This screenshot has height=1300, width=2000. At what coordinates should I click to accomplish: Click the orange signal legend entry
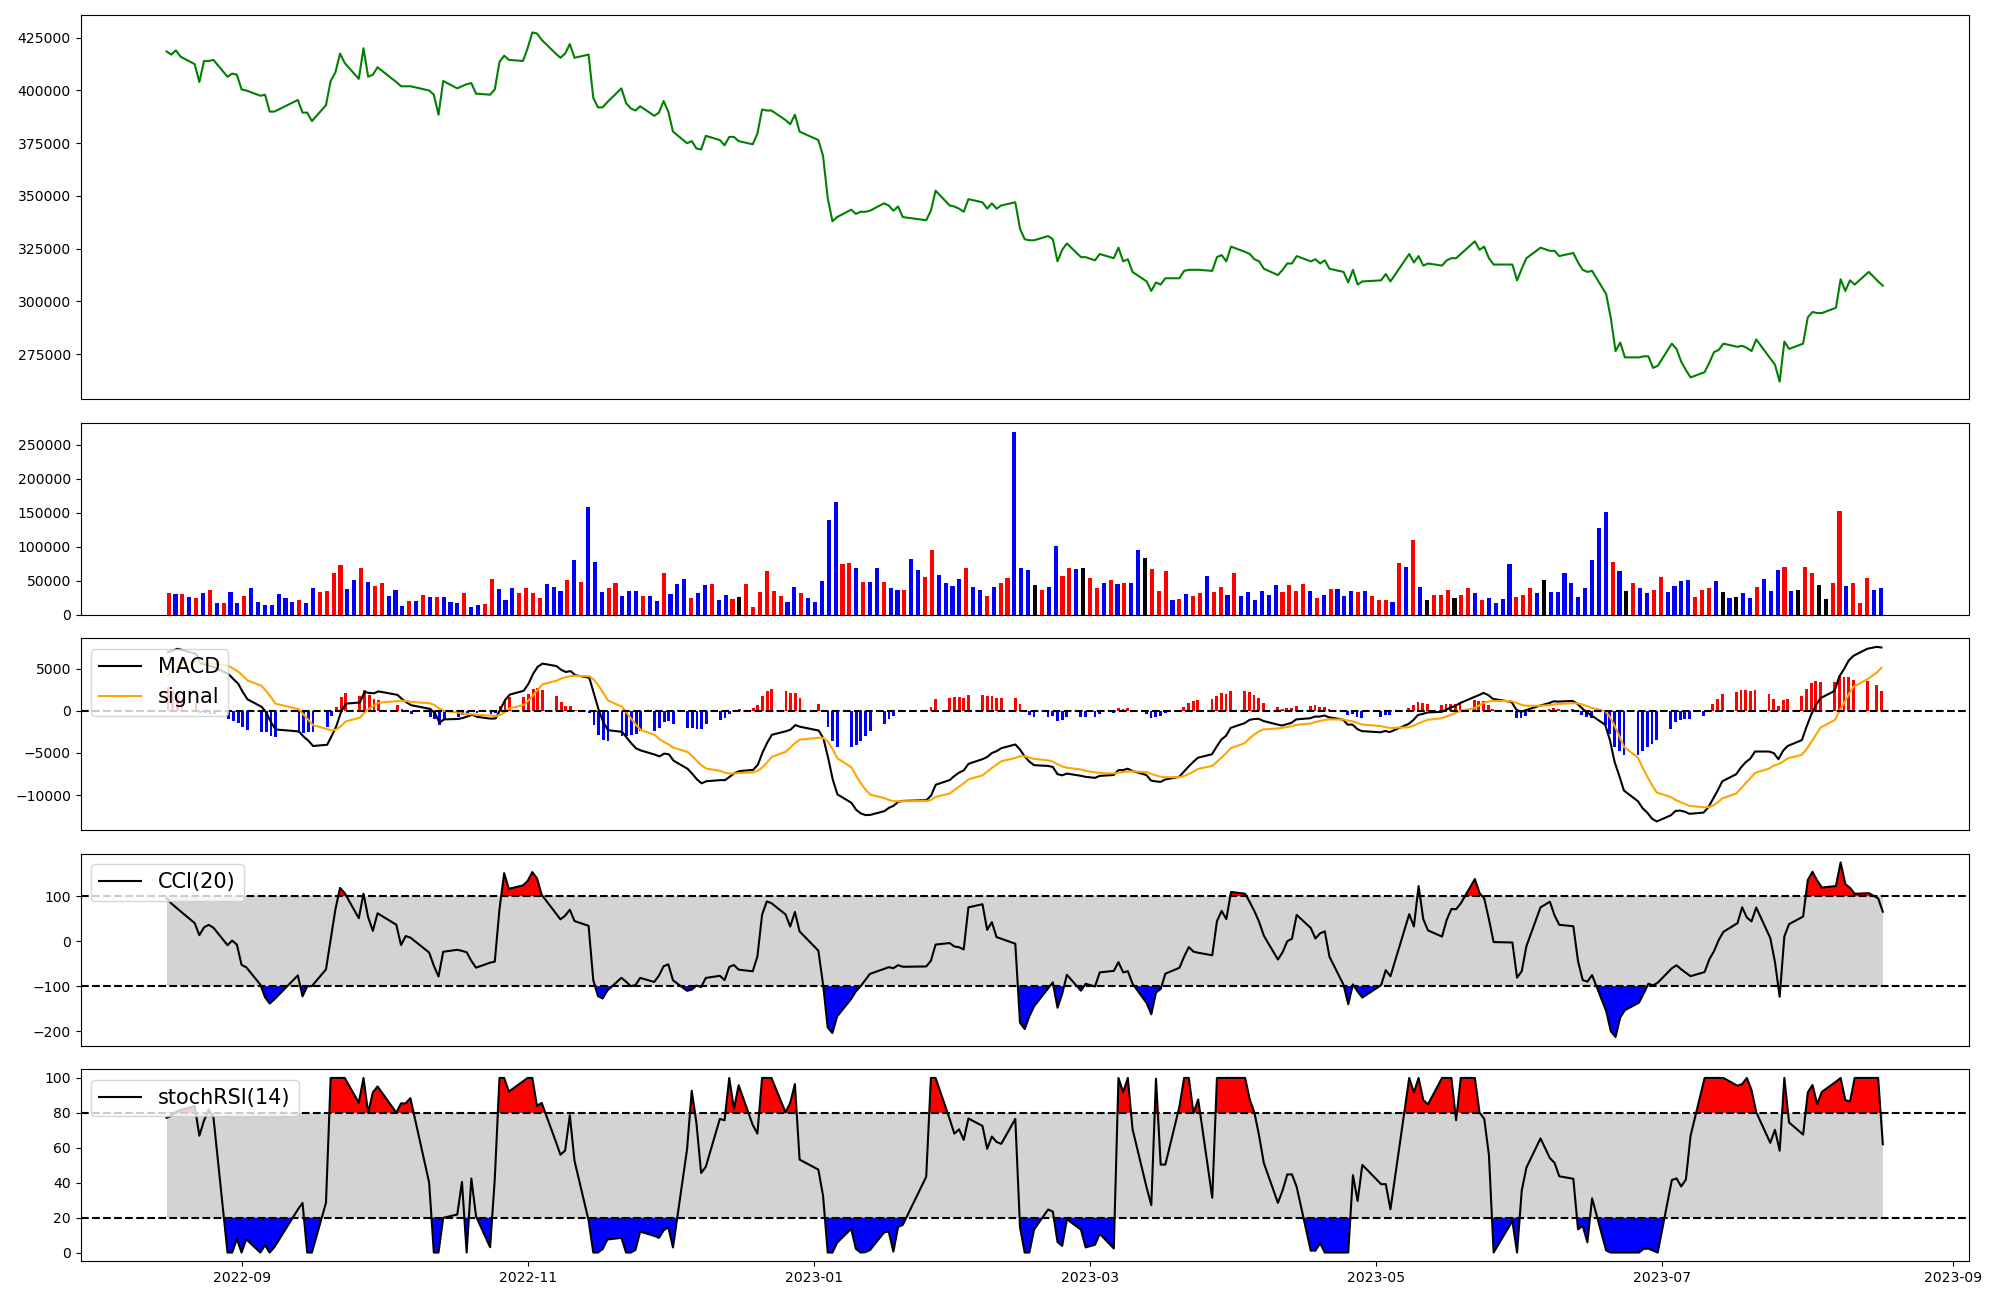[187, 696]
